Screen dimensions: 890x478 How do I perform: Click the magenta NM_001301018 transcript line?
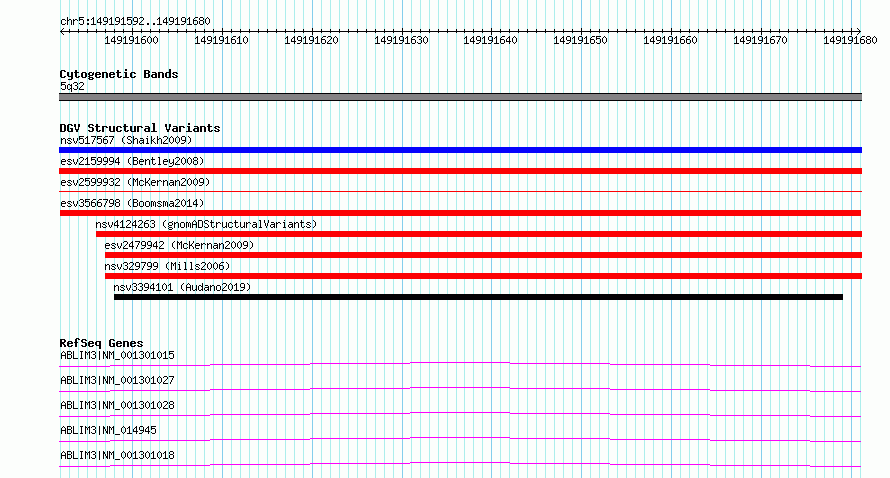pyautogui.click(x=460, y=464)
